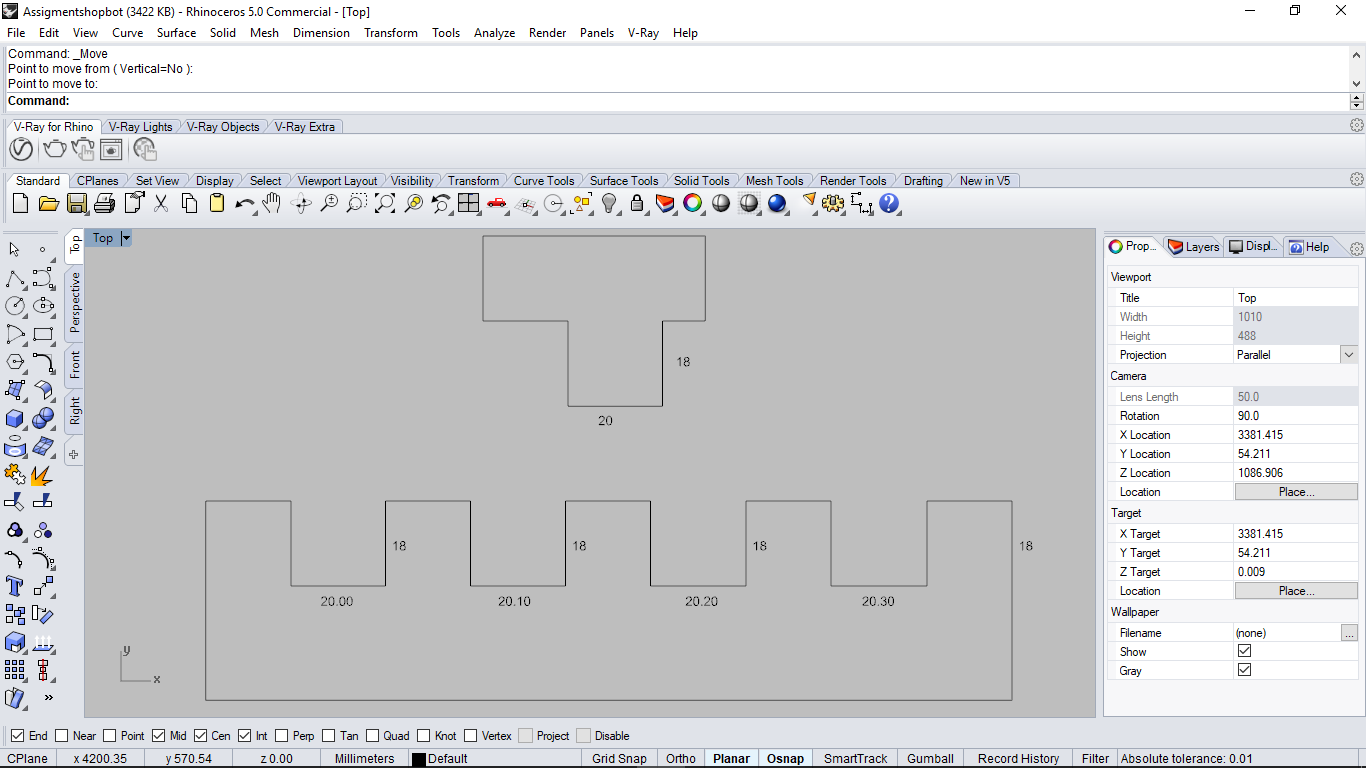The height and width of the screenshot is (768, 1366).
Task: Open the V-Ray toolbar gear options
Action: [1357, 125]
